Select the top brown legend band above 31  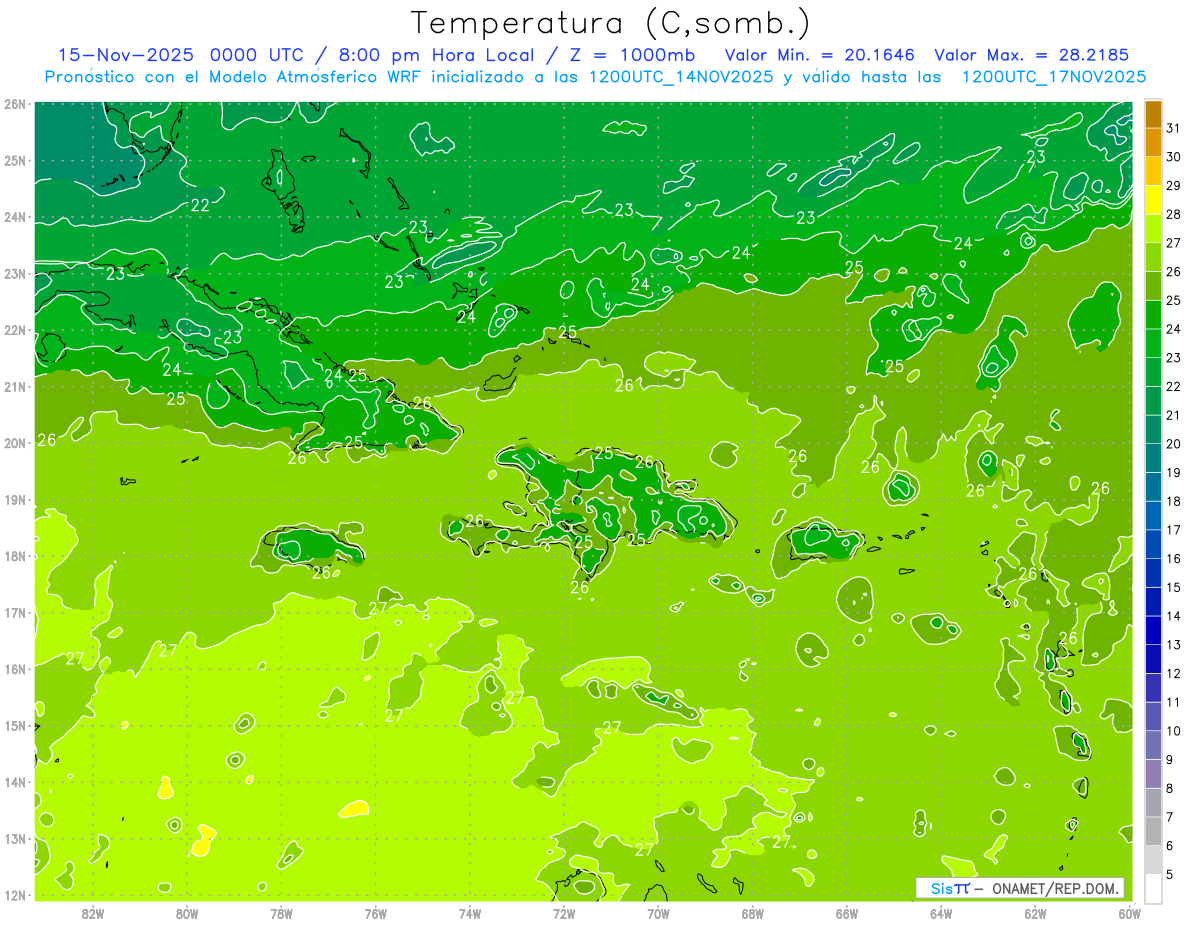1153,114
